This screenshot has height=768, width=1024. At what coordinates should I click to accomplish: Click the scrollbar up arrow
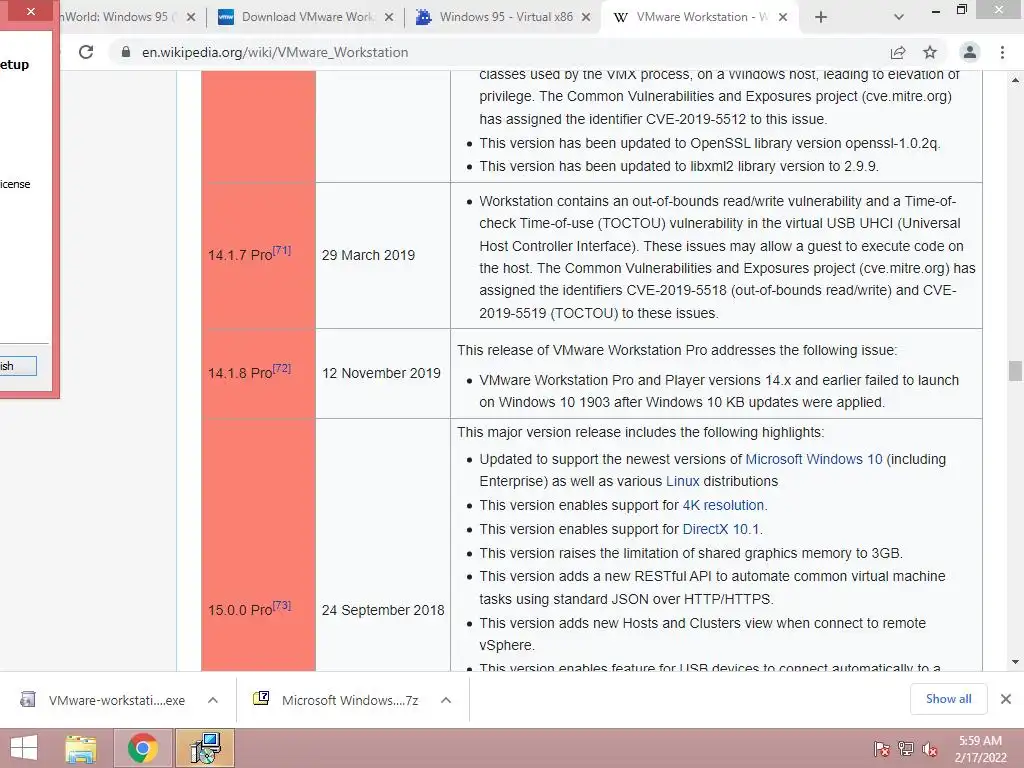coord(1015,80)
